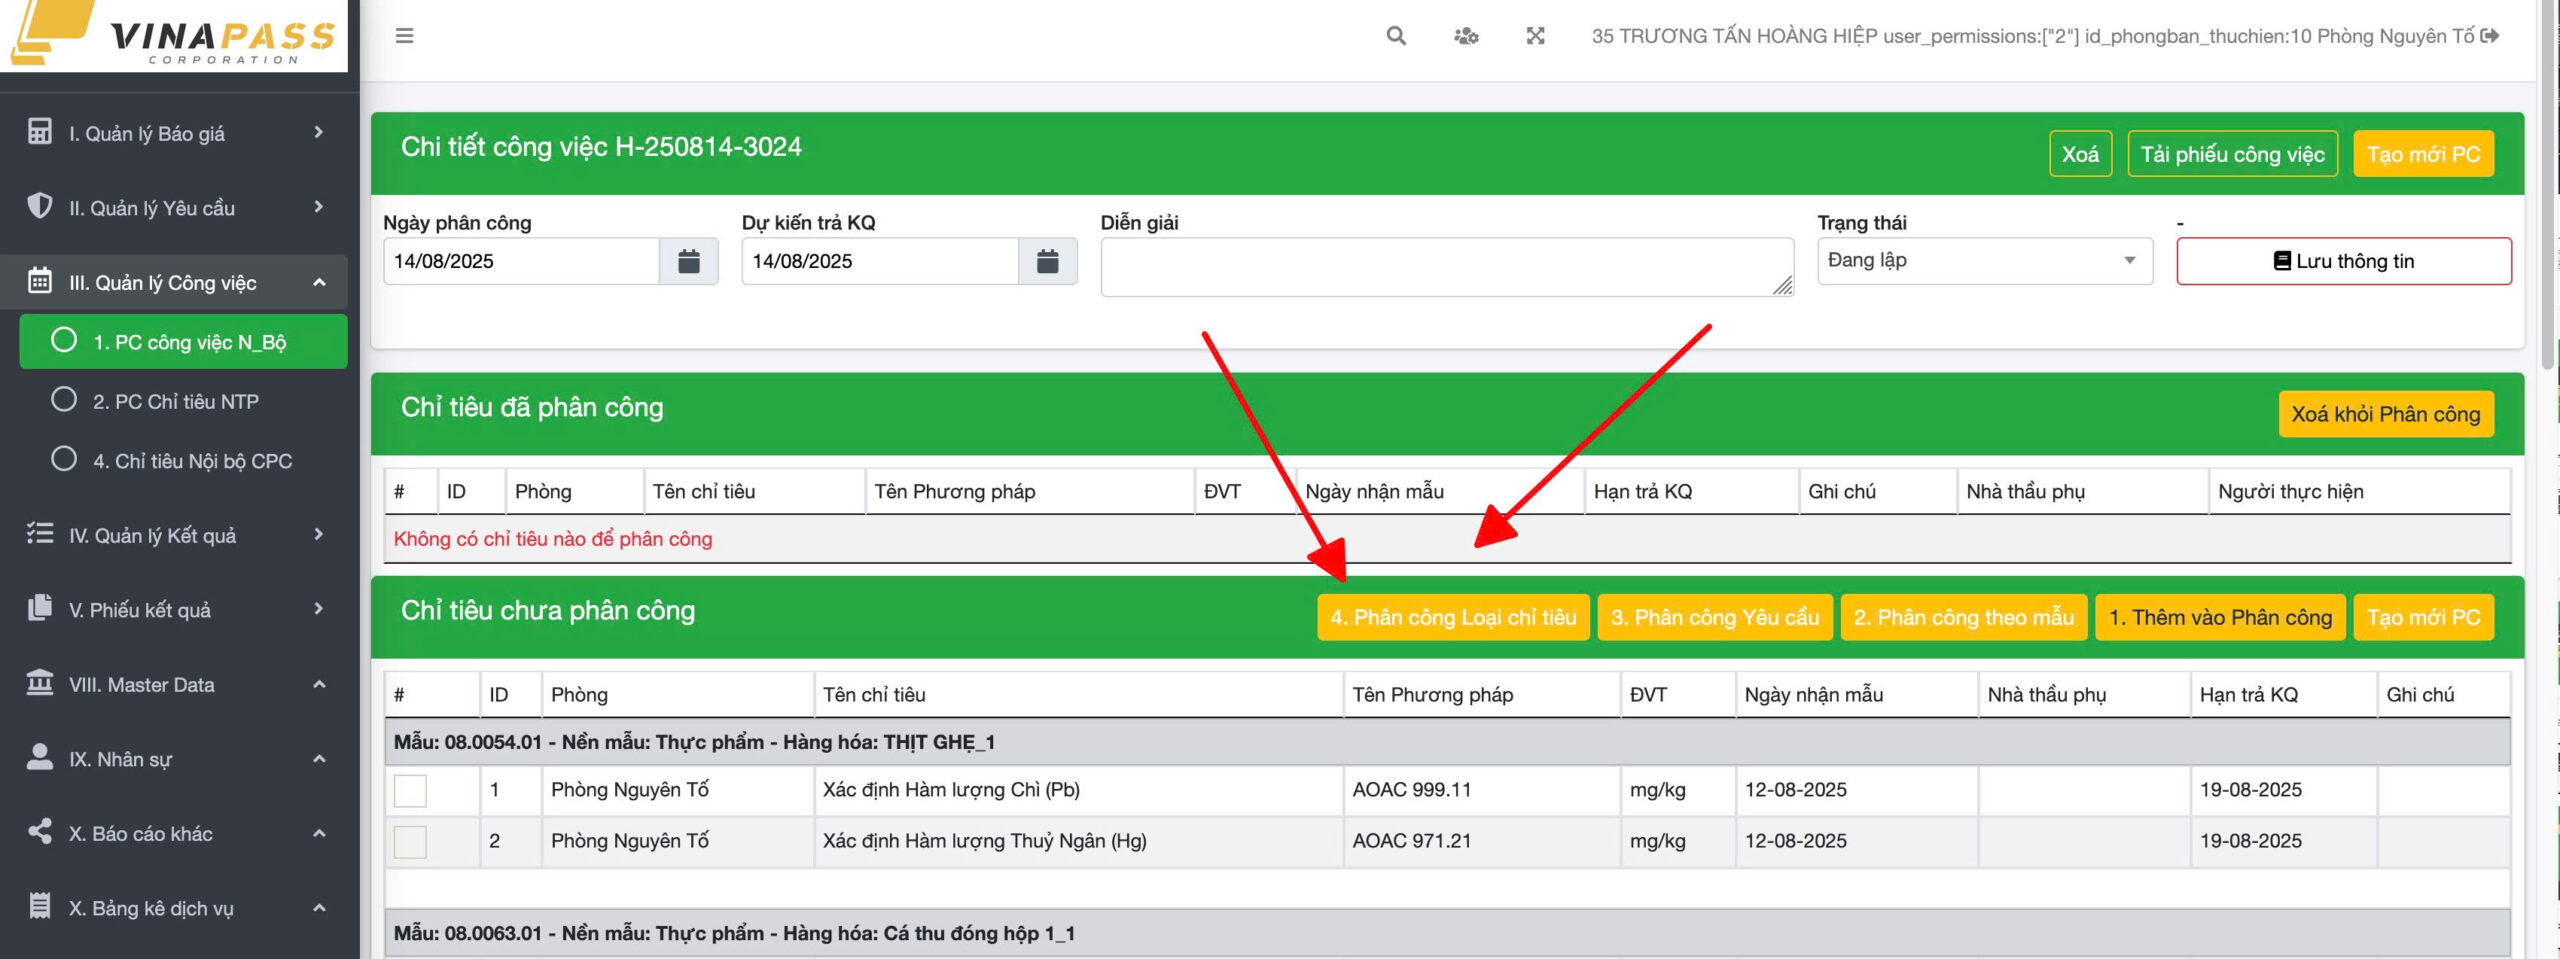Click the hamburger menu icon
2560x959 pixels.
coord(404,36)
